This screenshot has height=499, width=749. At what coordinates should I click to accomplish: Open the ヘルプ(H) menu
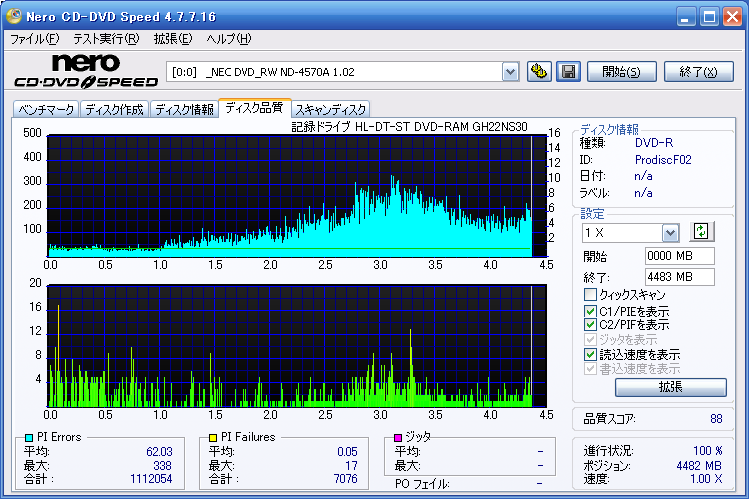coord(228,39)
